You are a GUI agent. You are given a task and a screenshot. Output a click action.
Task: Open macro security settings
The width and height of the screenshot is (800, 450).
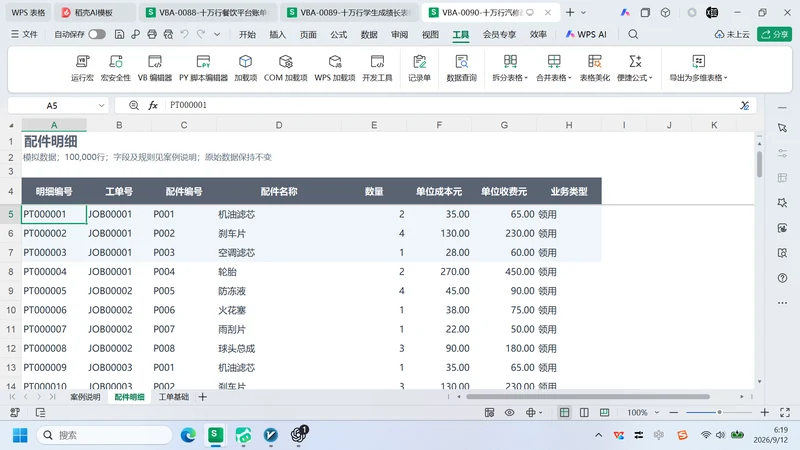pyautogui.click(x=115, y=68)
